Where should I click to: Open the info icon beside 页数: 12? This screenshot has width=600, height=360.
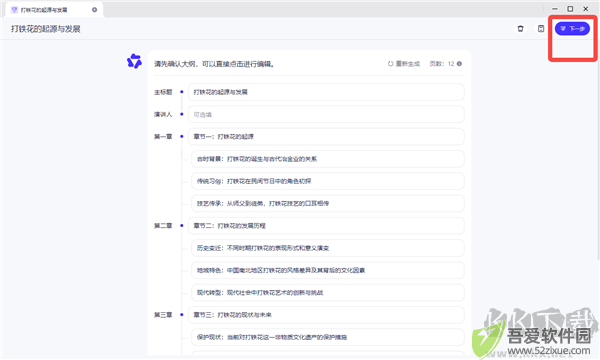459,64
